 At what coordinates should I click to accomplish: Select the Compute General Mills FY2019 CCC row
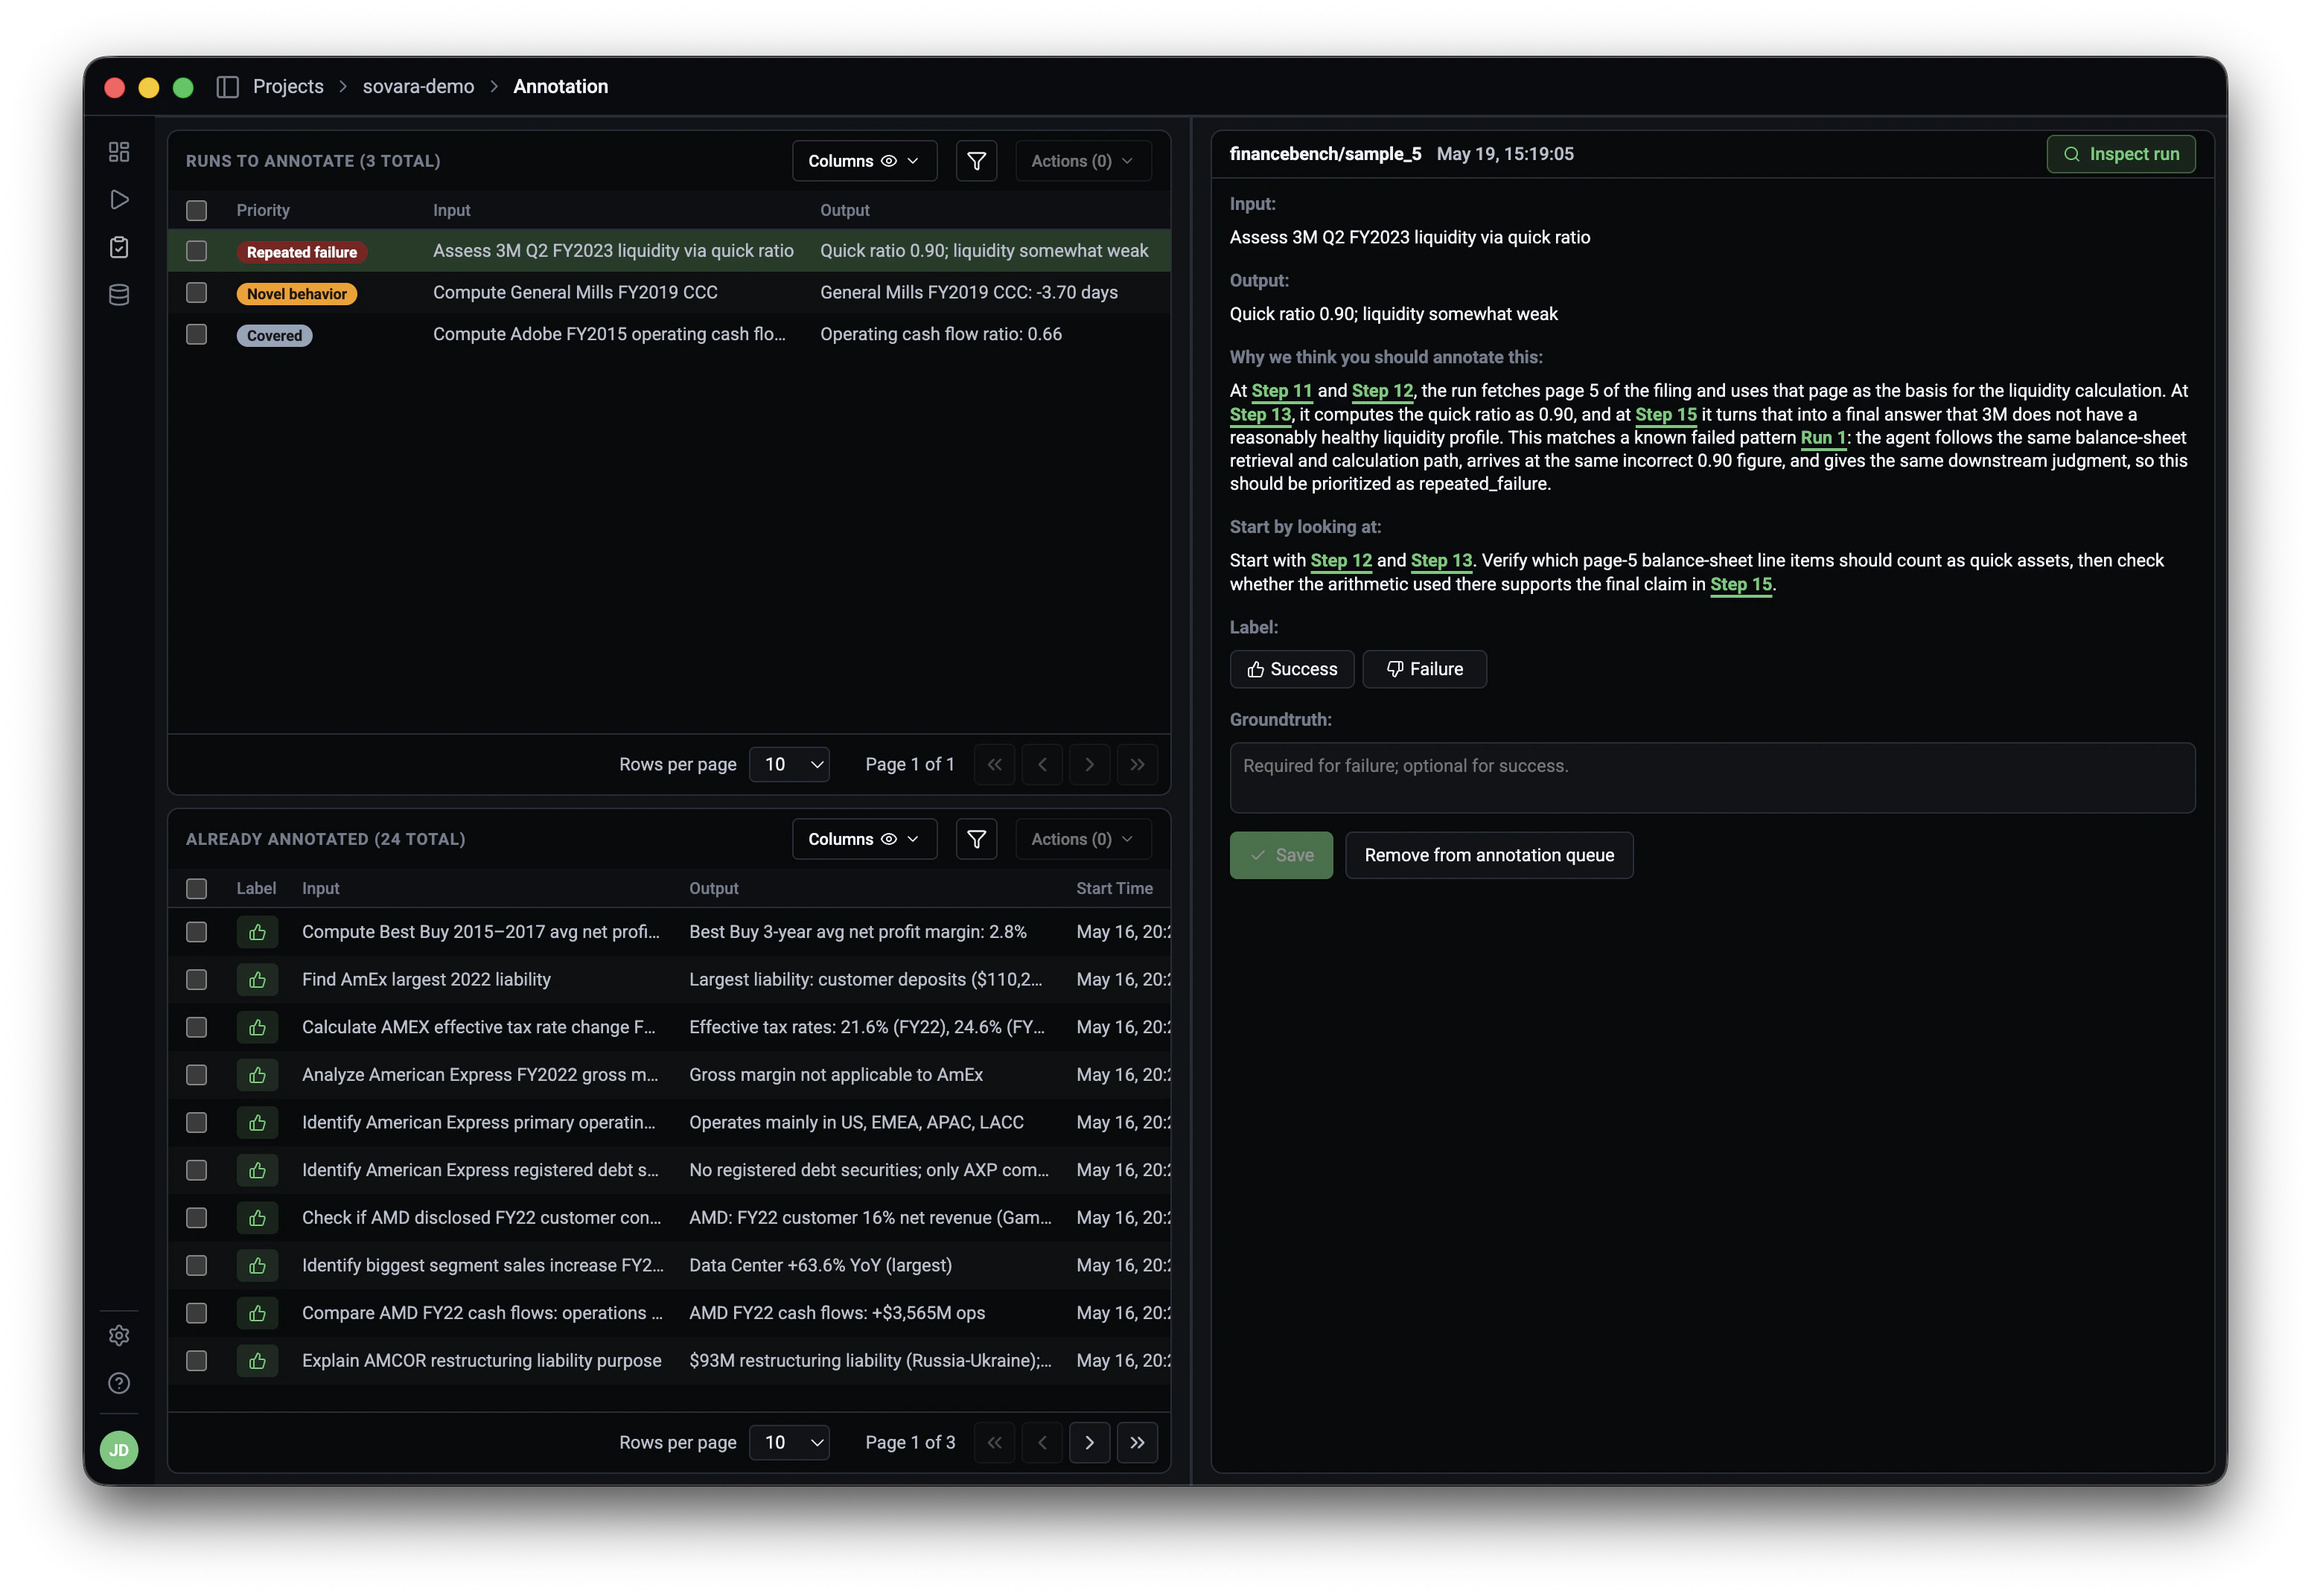669,293
